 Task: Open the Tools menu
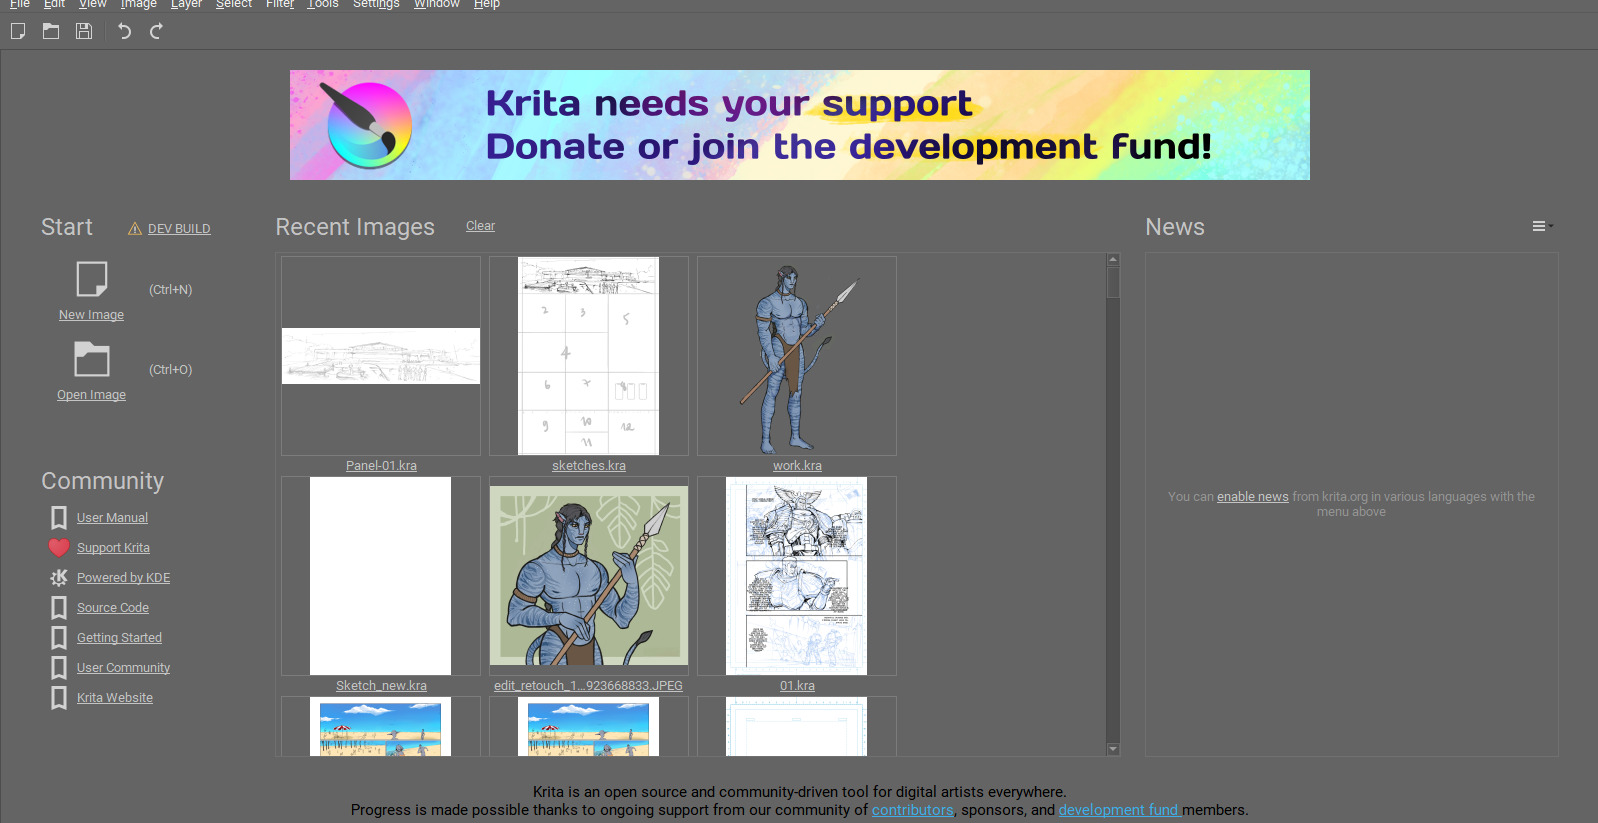pyautogui.click(x=323, y=4)
